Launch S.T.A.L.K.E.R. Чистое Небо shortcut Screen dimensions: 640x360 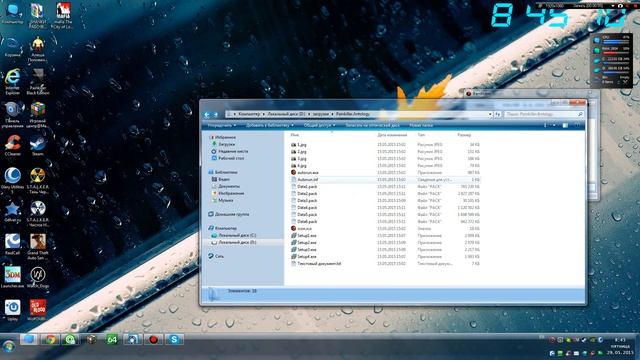pos(38,213)
